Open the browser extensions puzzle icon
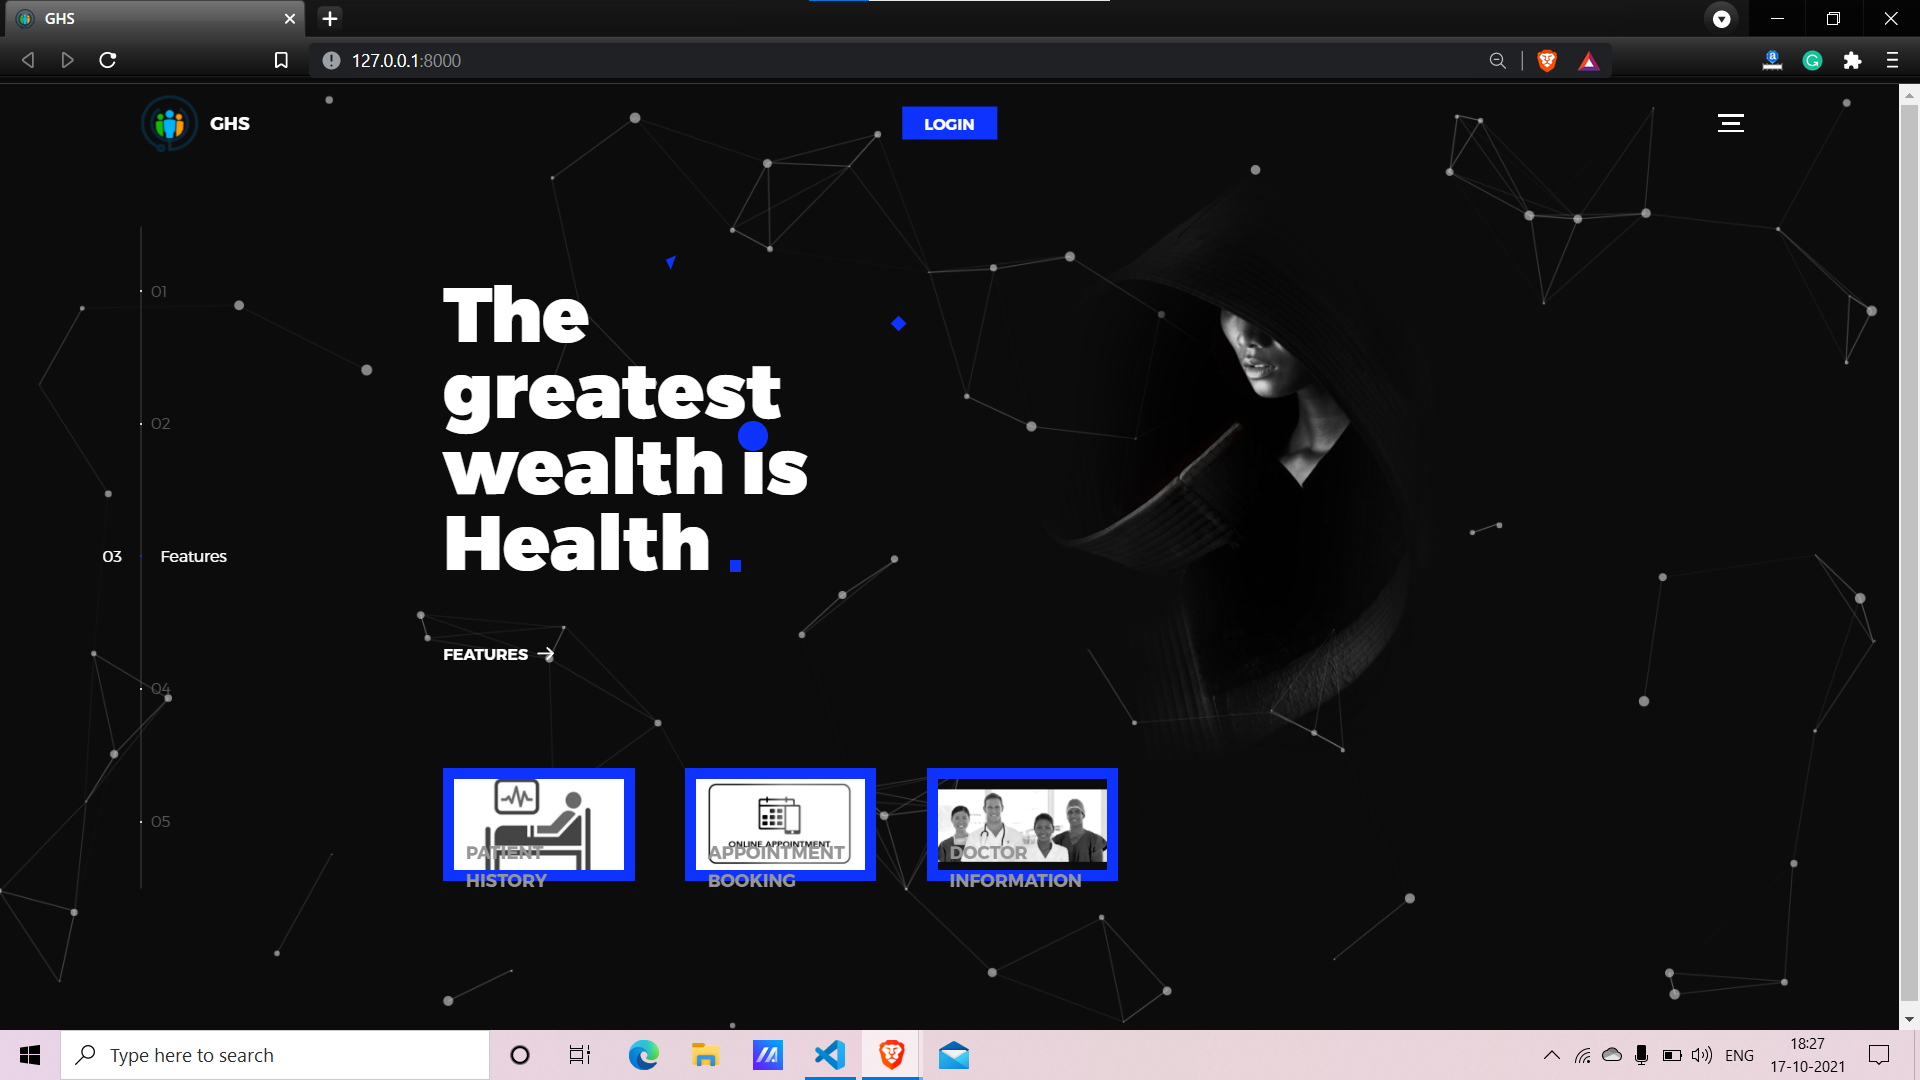The width and height of the screenshot is (1920, 1080). click(x=1852, y=61)
